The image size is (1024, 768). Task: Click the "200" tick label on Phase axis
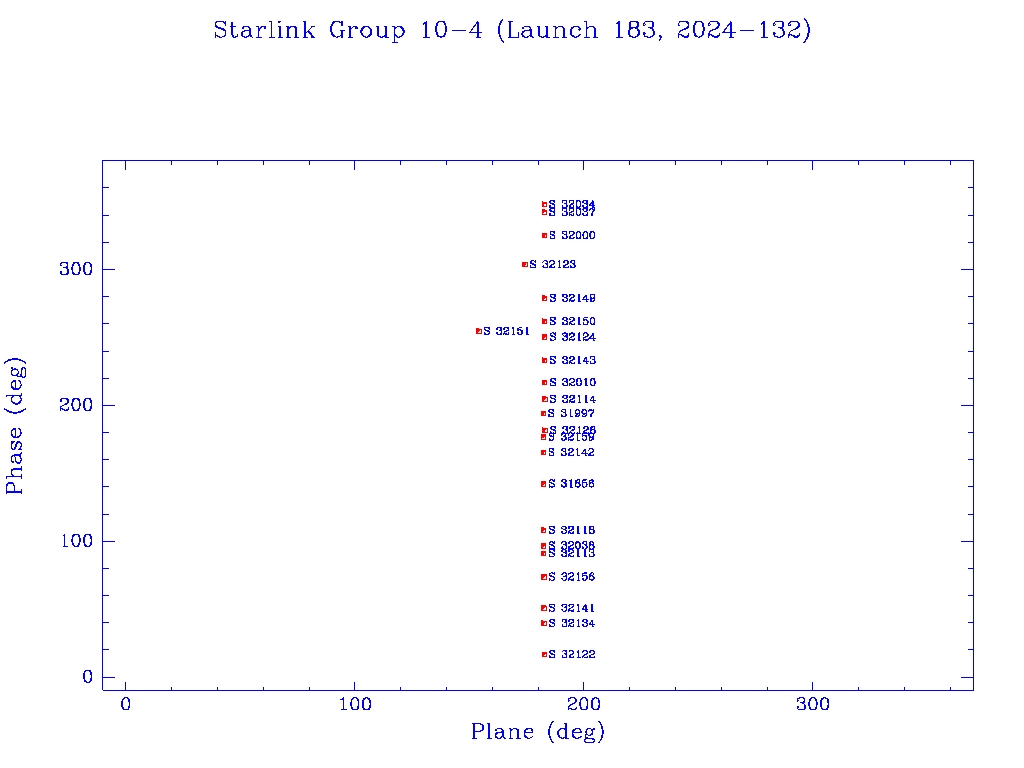coord(76,405)
